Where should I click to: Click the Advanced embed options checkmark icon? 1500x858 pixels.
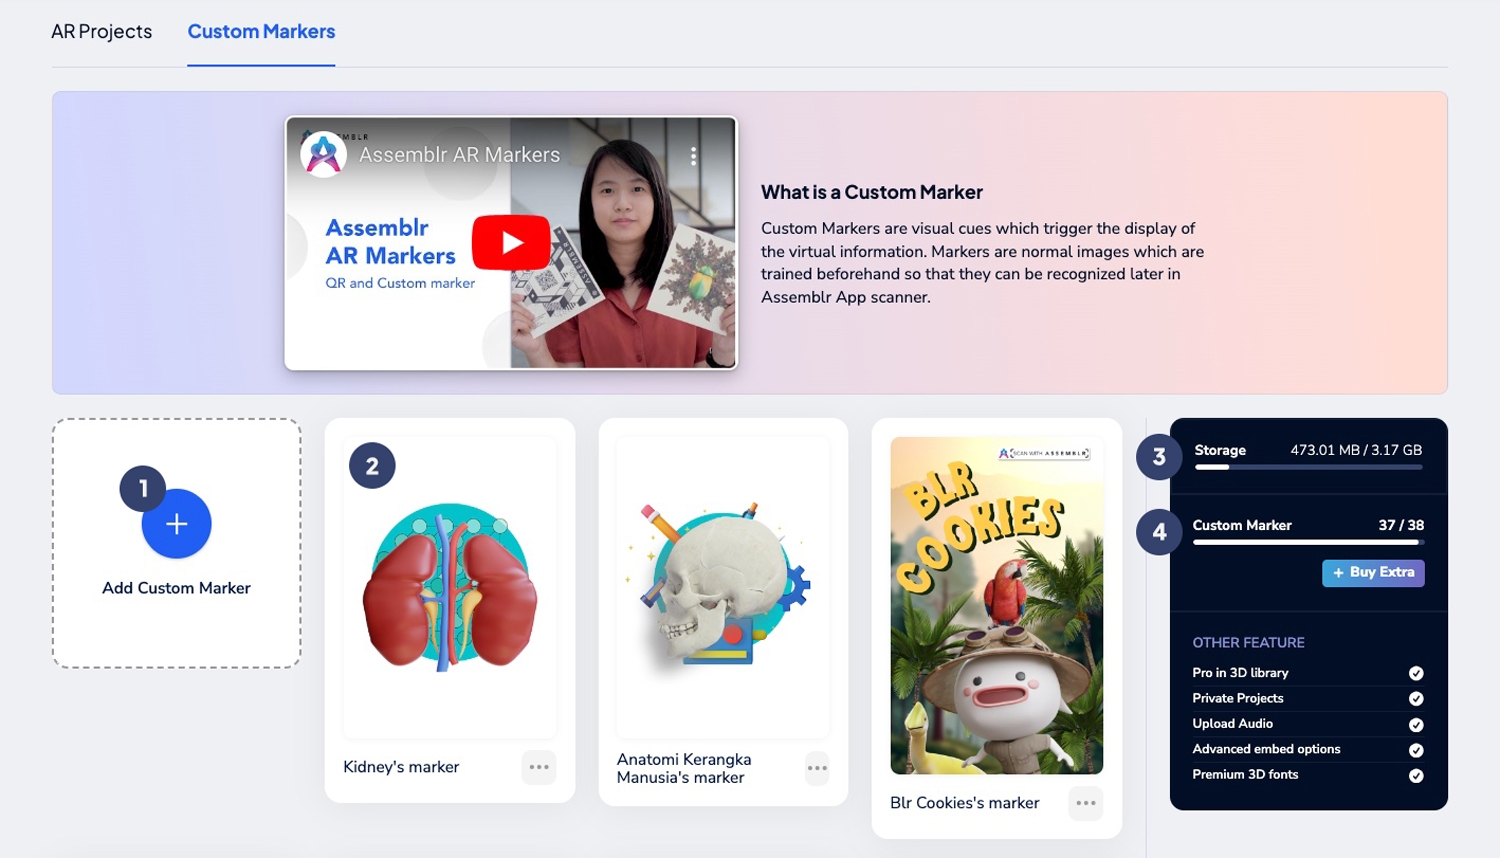click(x=1416, y=750)
